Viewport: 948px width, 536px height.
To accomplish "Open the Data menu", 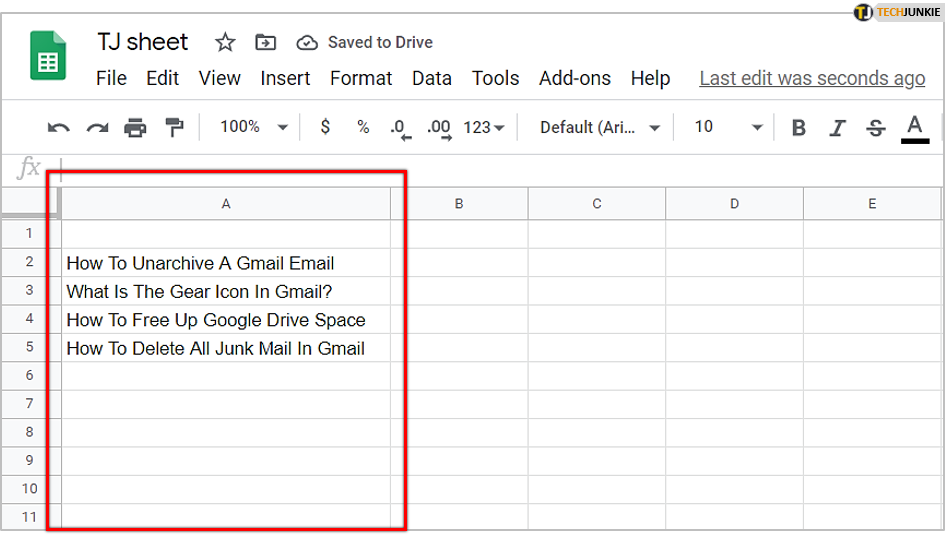I will pyautogui.click(x=432, y=79).
